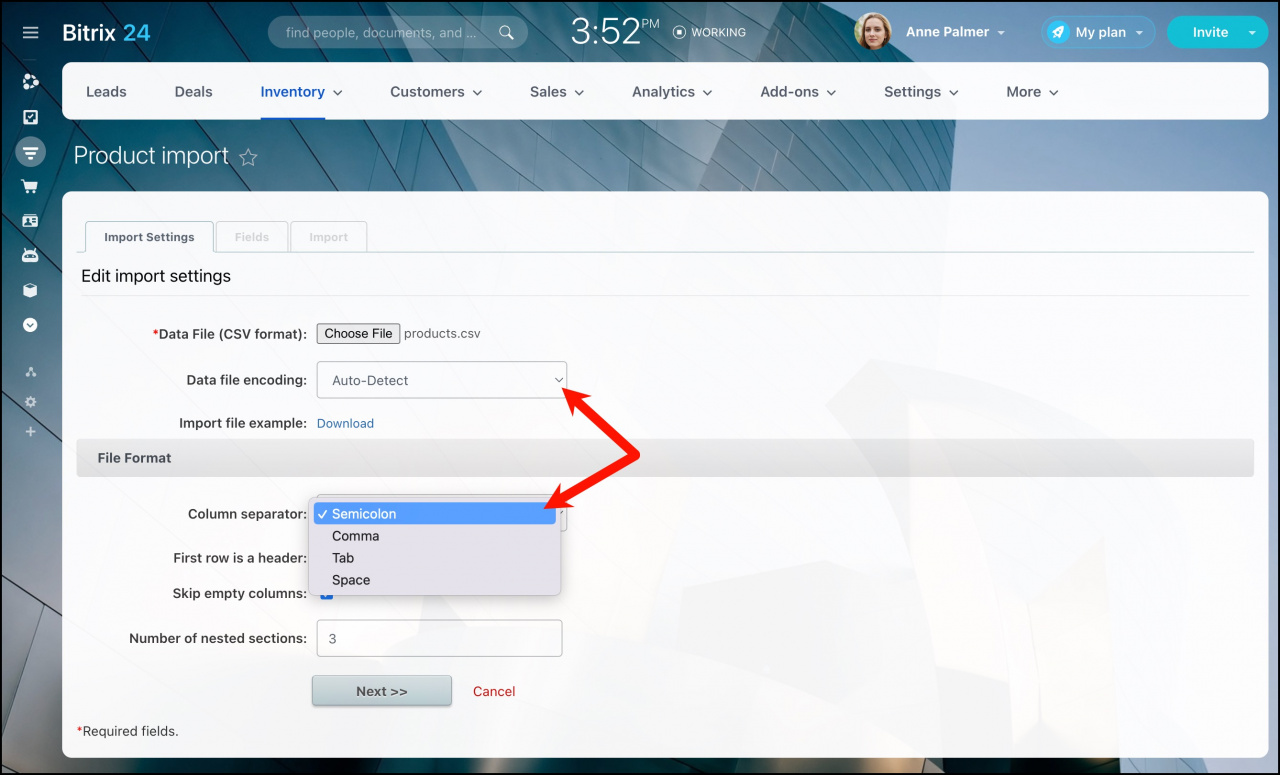Open the Add-ons menu
This screenshot has width=1280, height=775.
pos(798,91)
